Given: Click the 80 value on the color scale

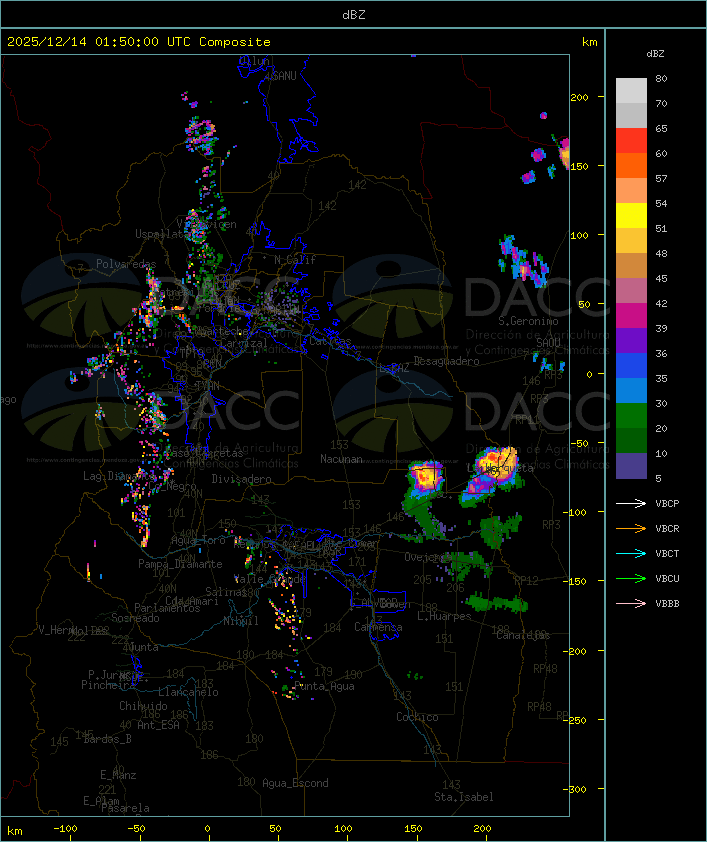Looking at the screenshot, I should 661,78.
